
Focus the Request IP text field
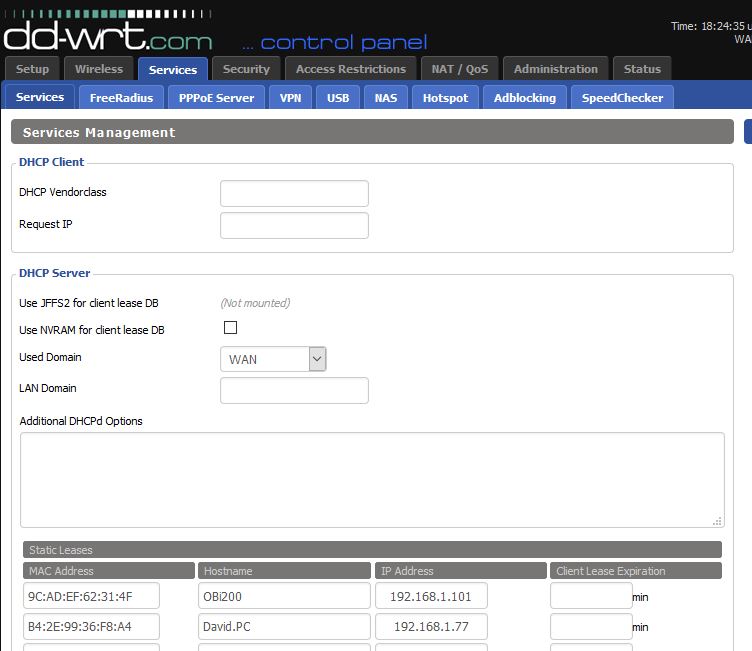pos(294,225)
